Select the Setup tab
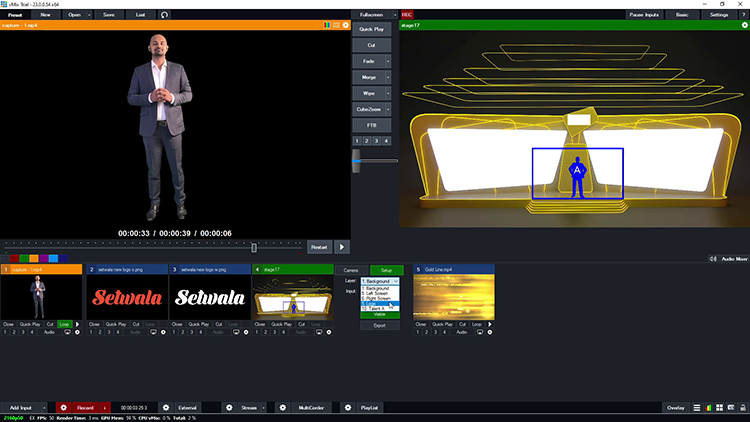750x422 pixels. pyautogui.click(x=386, y=270)
